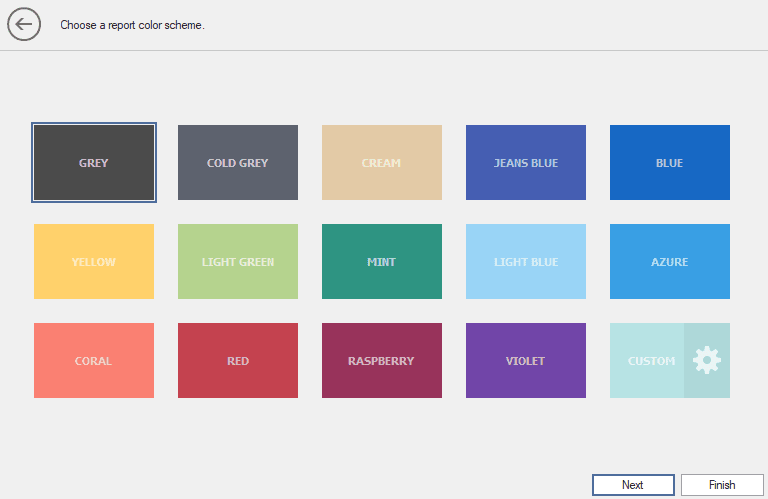
Task: Open custom color settings gear
Action: tap(707, 360)
